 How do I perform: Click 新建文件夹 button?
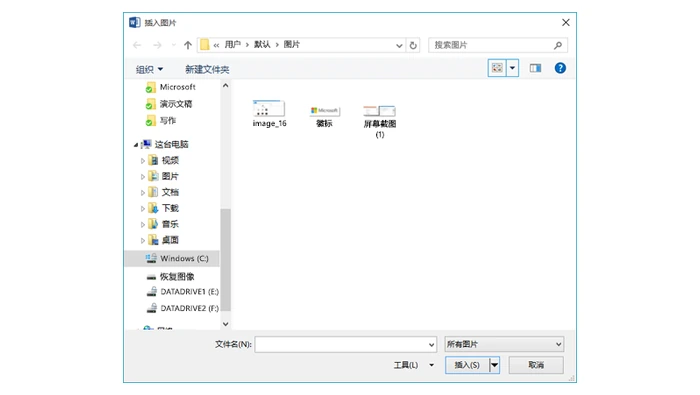click(x=207, y=70)
